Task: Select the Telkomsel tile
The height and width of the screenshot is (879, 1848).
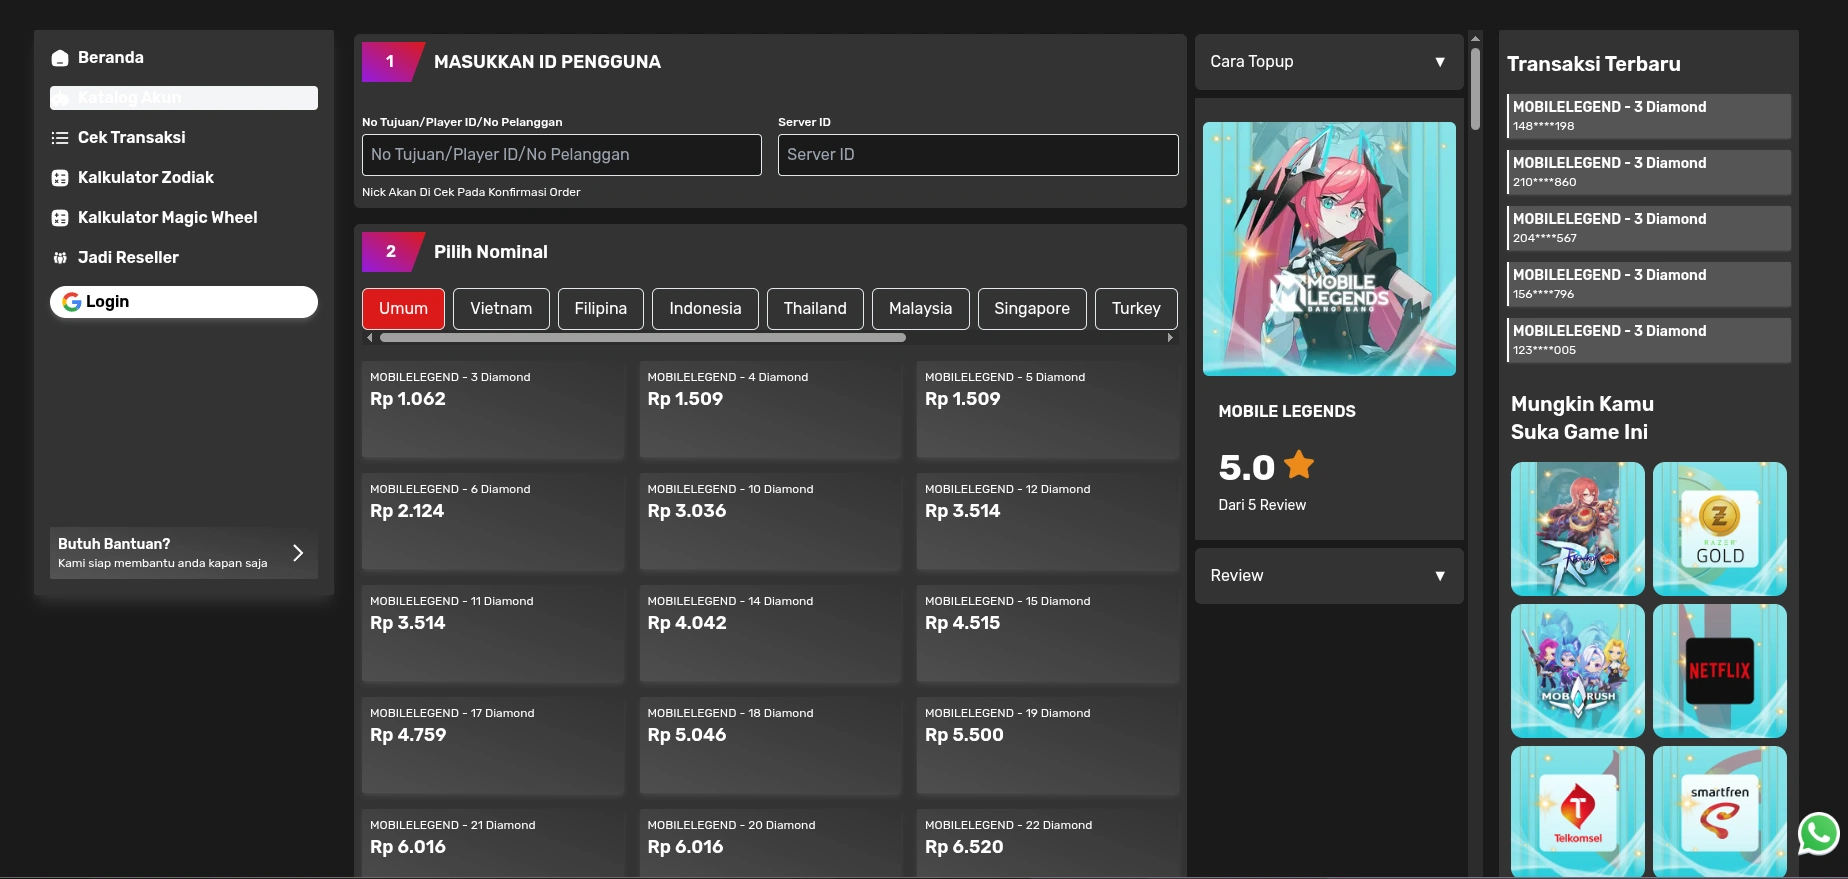Action: tap(1577, 811)
